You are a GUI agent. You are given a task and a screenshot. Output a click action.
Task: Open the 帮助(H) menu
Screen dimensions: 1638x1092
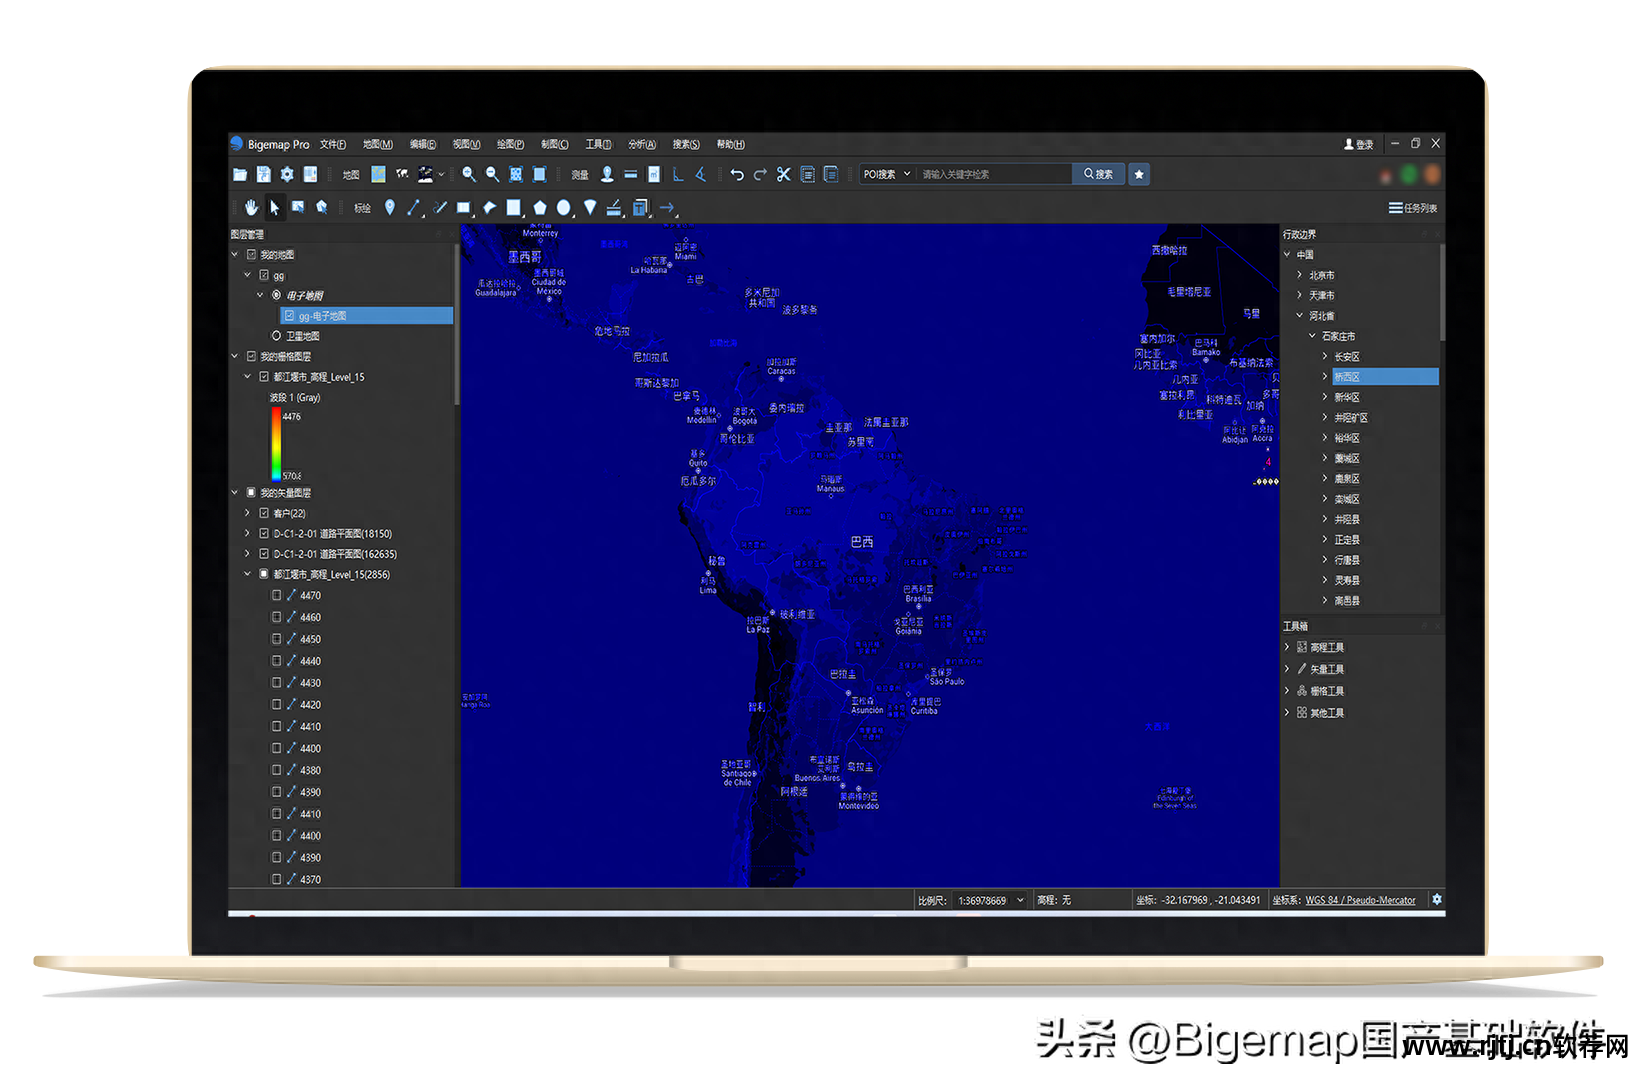[x=731, y=144]
